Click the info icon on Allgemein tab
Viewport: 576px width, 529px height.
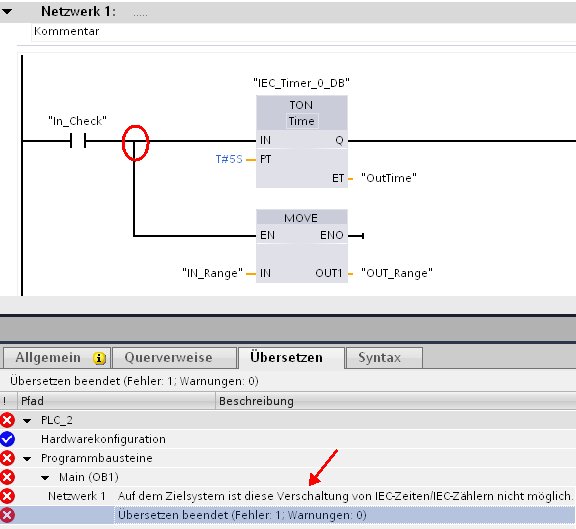[99, 358]
